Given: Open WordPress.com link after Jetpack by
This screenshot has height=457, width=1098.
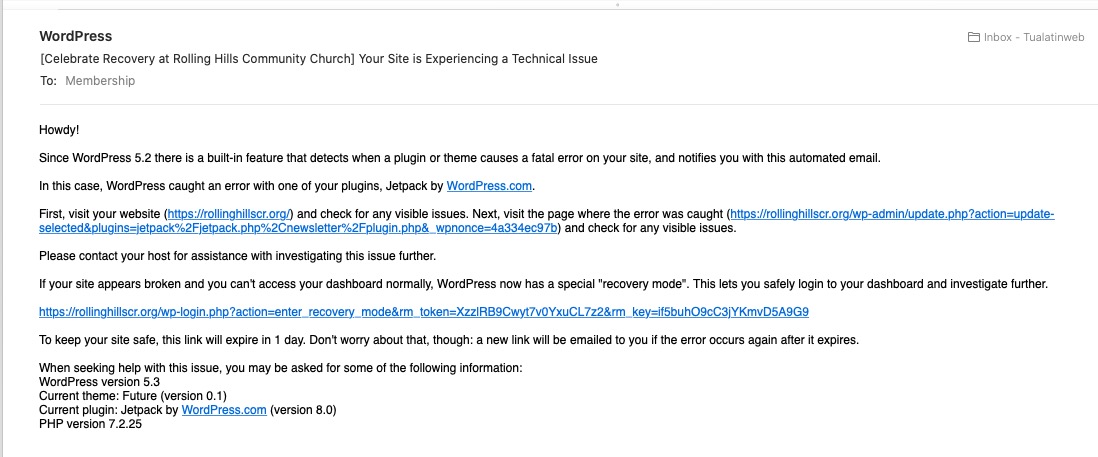Looking at the screenshot, I should tap(490, 186).
